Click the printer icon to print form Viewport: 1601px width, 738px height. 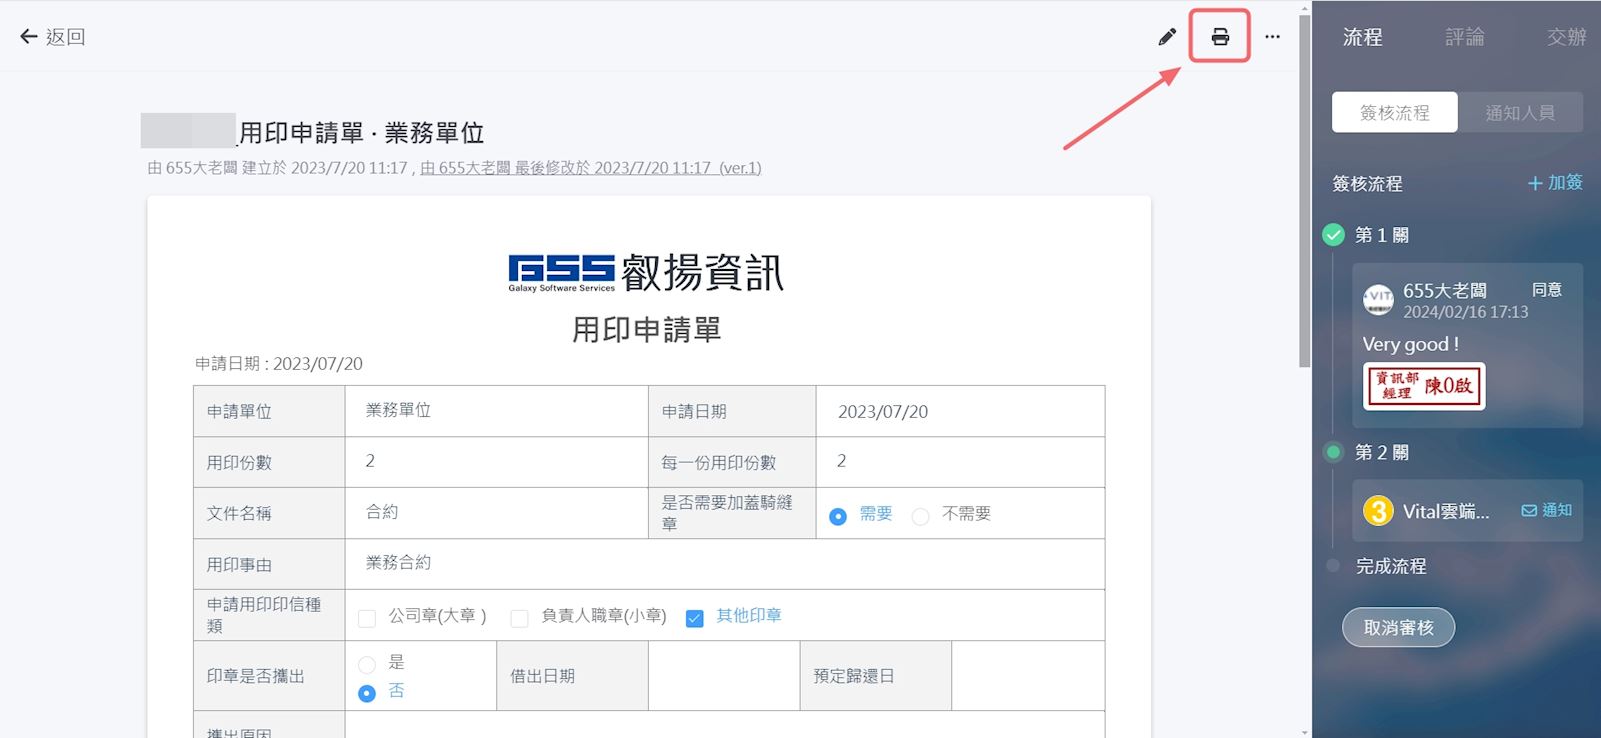pos(1220,37)
